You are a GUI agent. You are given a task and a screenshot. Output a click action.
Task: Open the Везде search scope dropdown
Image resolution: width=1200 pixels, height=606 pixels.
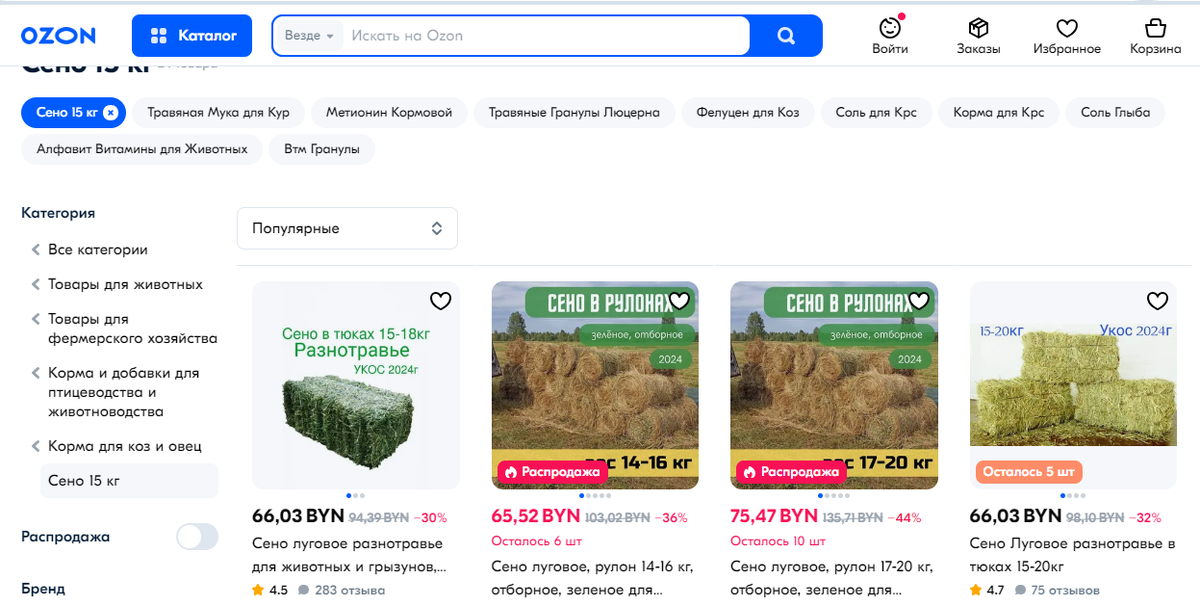coord(309,36)
